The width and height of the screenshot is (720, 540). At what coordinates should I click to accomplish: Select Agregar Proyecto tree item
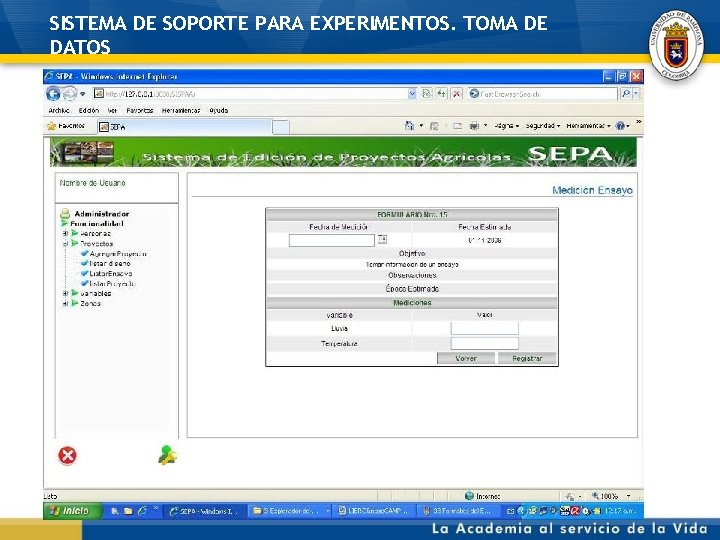tap(118, 253)
